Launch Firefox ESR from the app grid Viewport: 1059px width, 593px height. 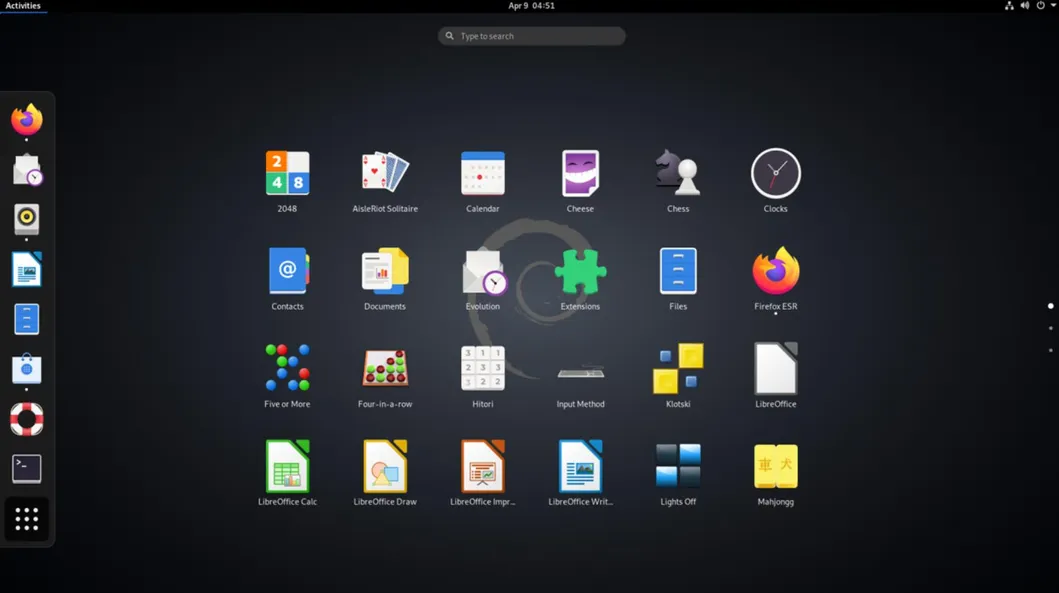(x=775, y=269)
